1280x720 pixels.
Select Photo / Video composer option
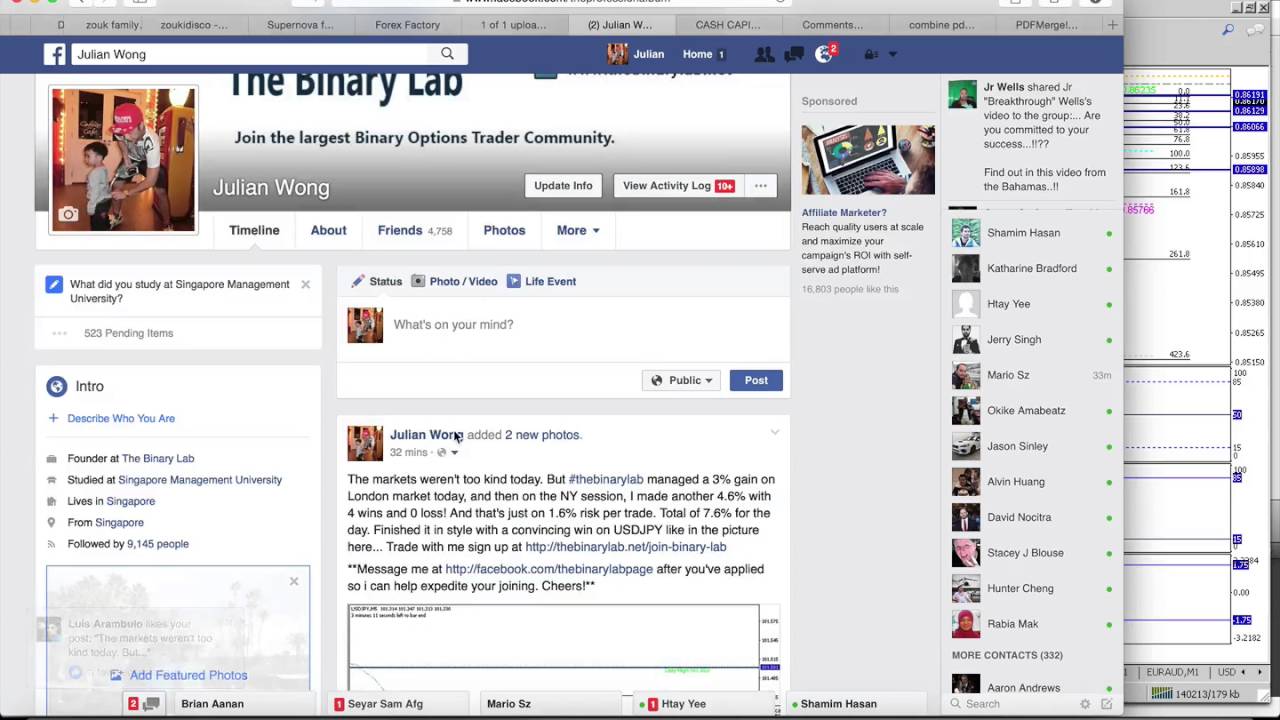tap(454, 281)
